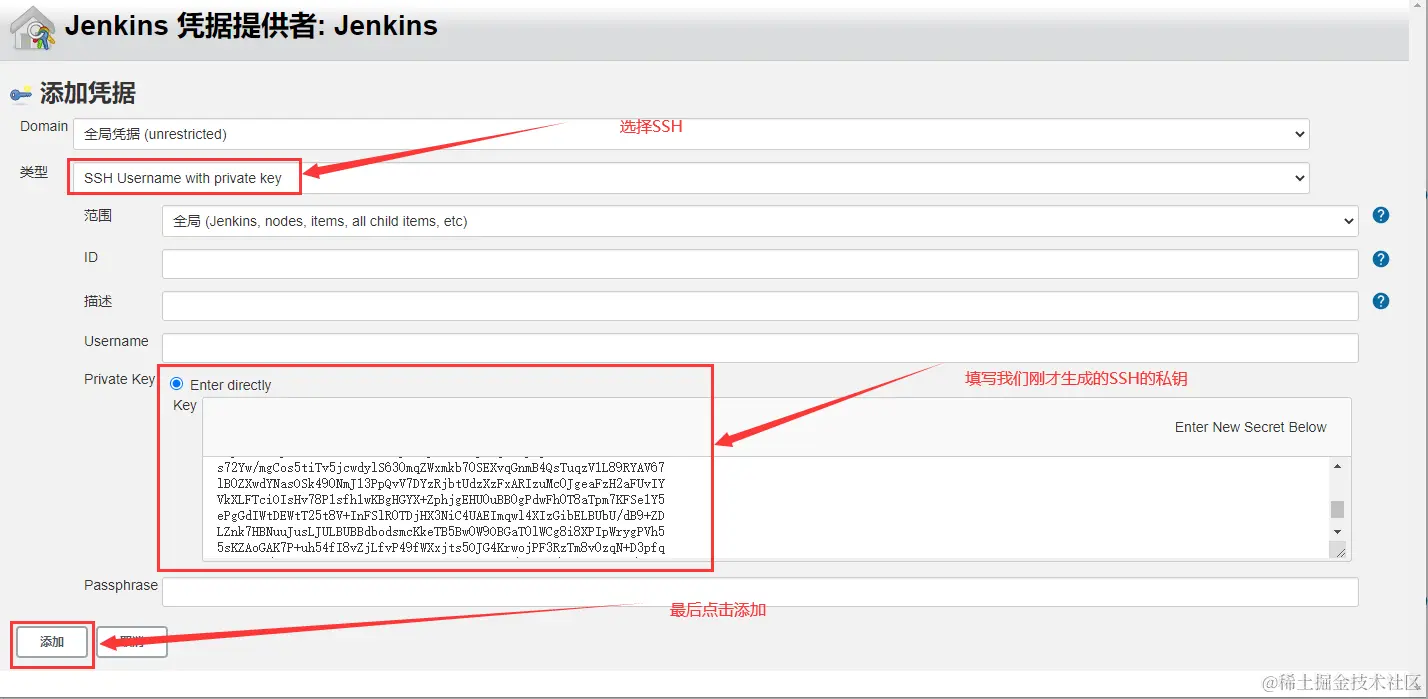The height and width of the screenshot is (699, 1428).
Task: Click the Enter New Secret Below text
Action: (x=1250, y=427)
